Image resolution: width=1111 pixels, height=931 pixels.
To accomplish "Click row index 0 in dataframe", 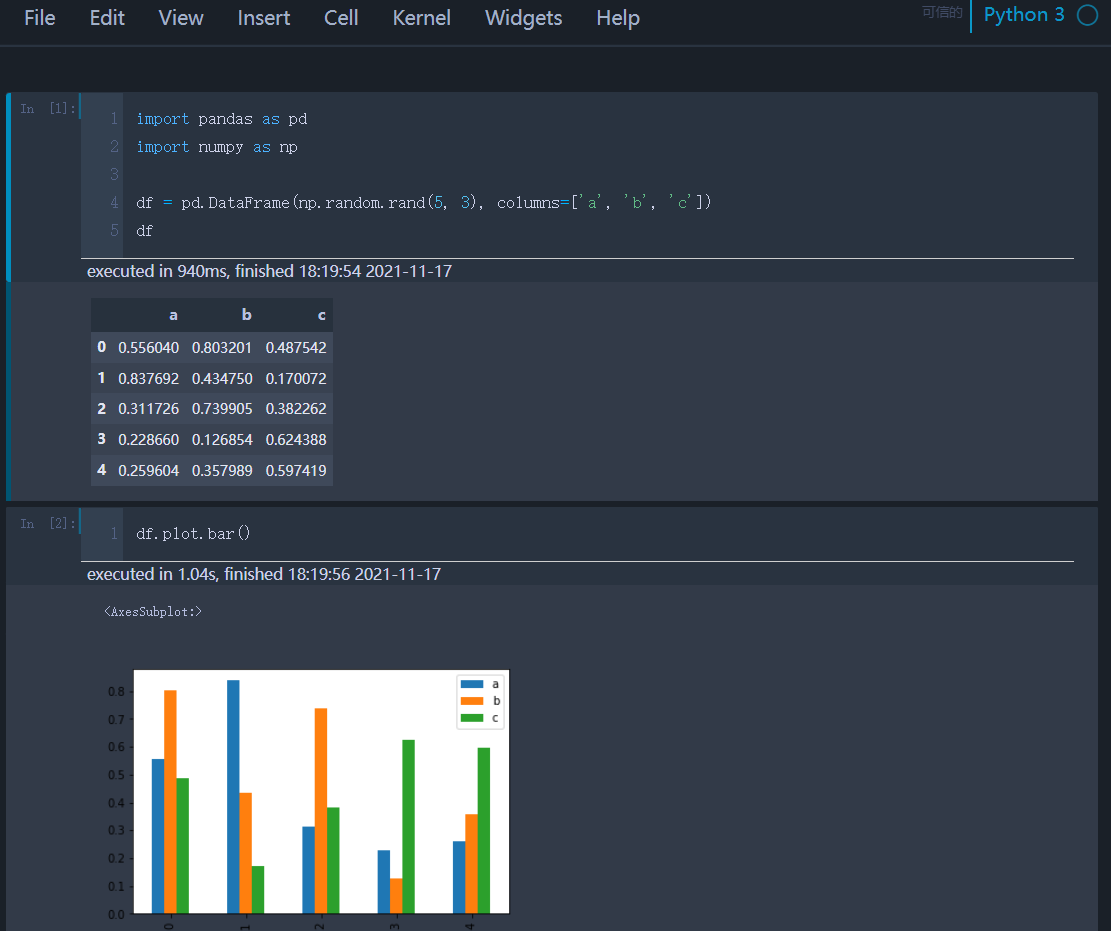I will coord(101,347).
